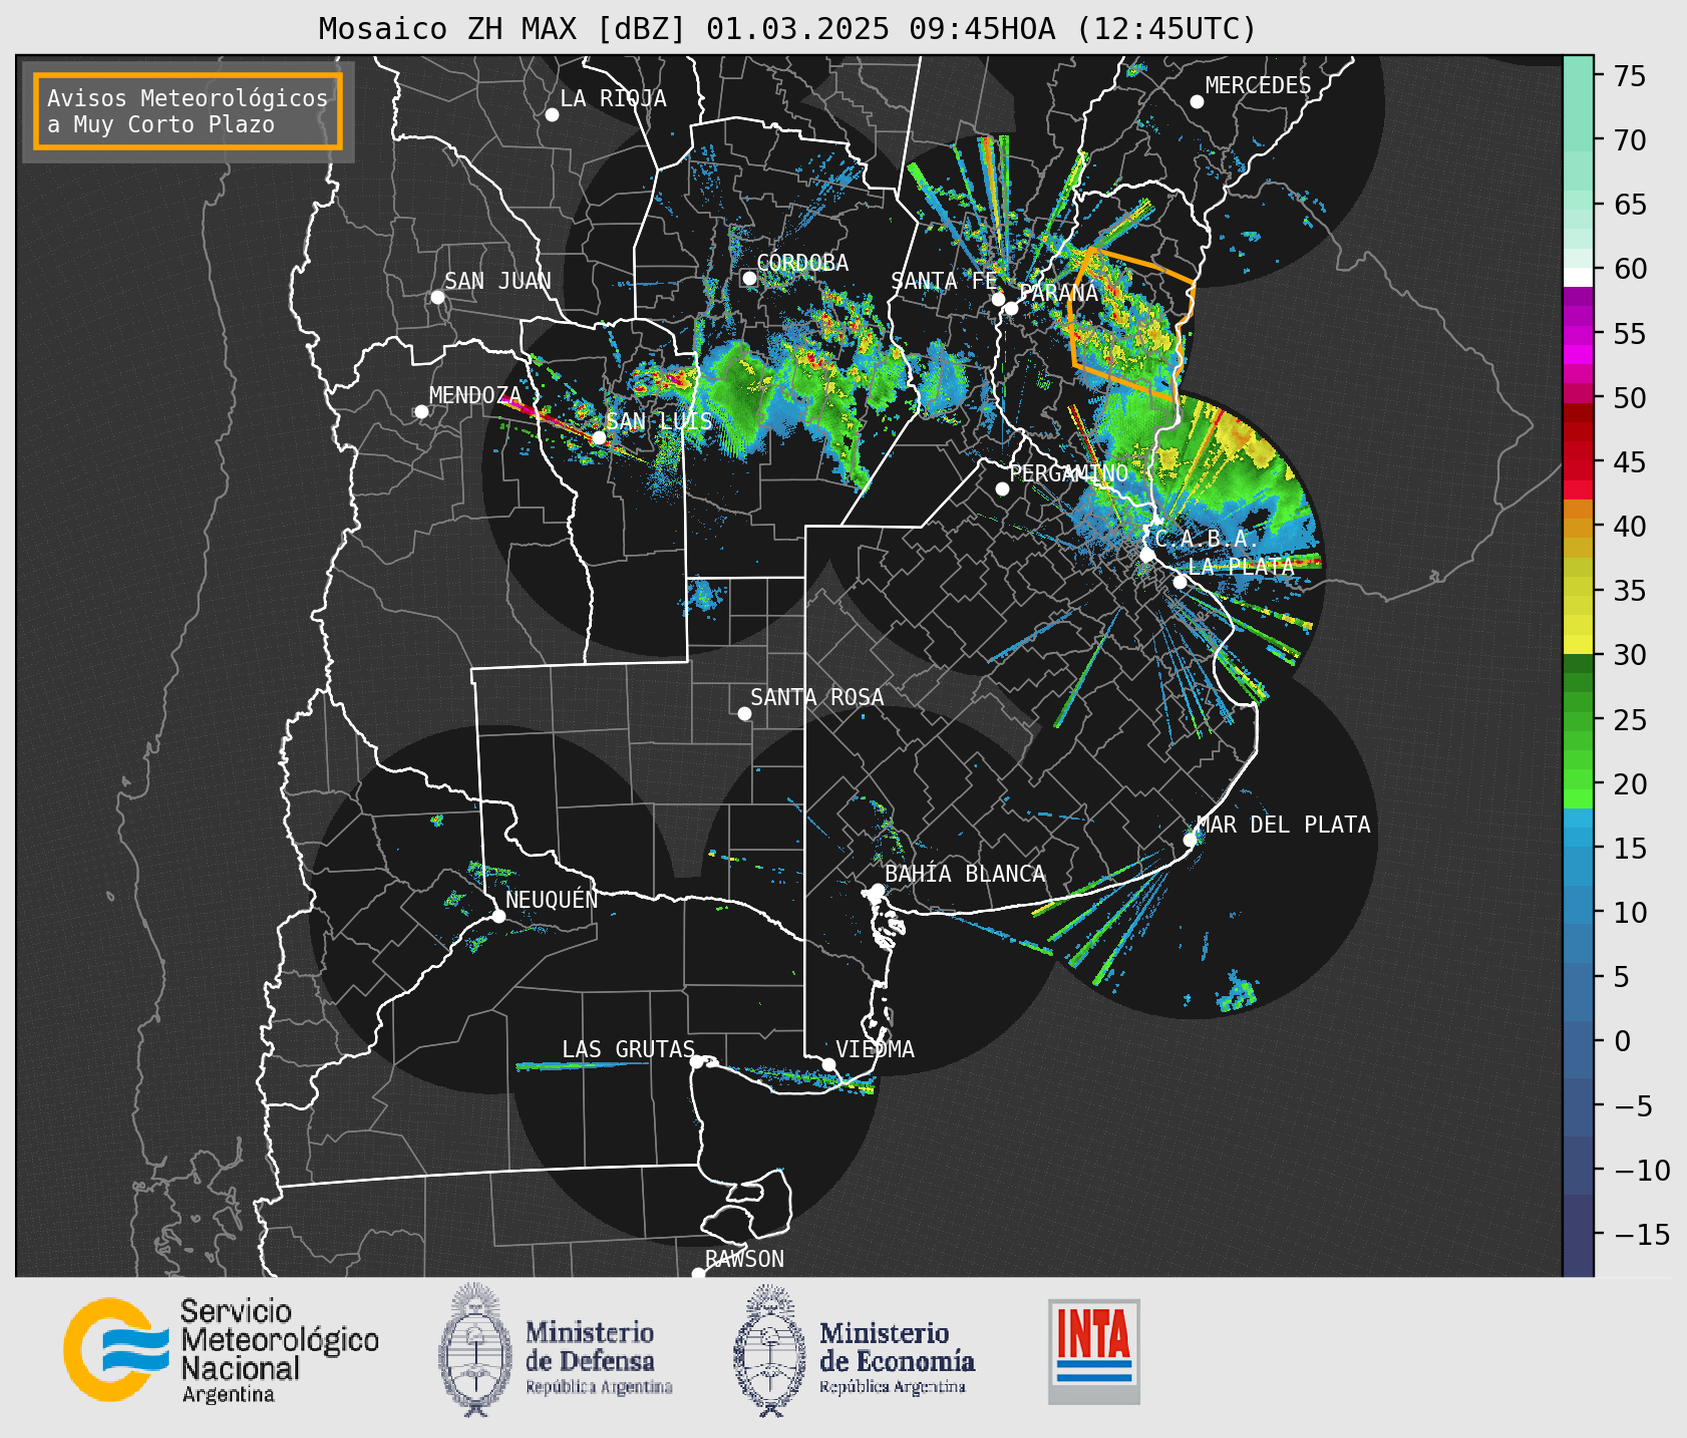Click the MENDOZA city marker
The image size is (1687, 1438).
(x=422, y=412)
